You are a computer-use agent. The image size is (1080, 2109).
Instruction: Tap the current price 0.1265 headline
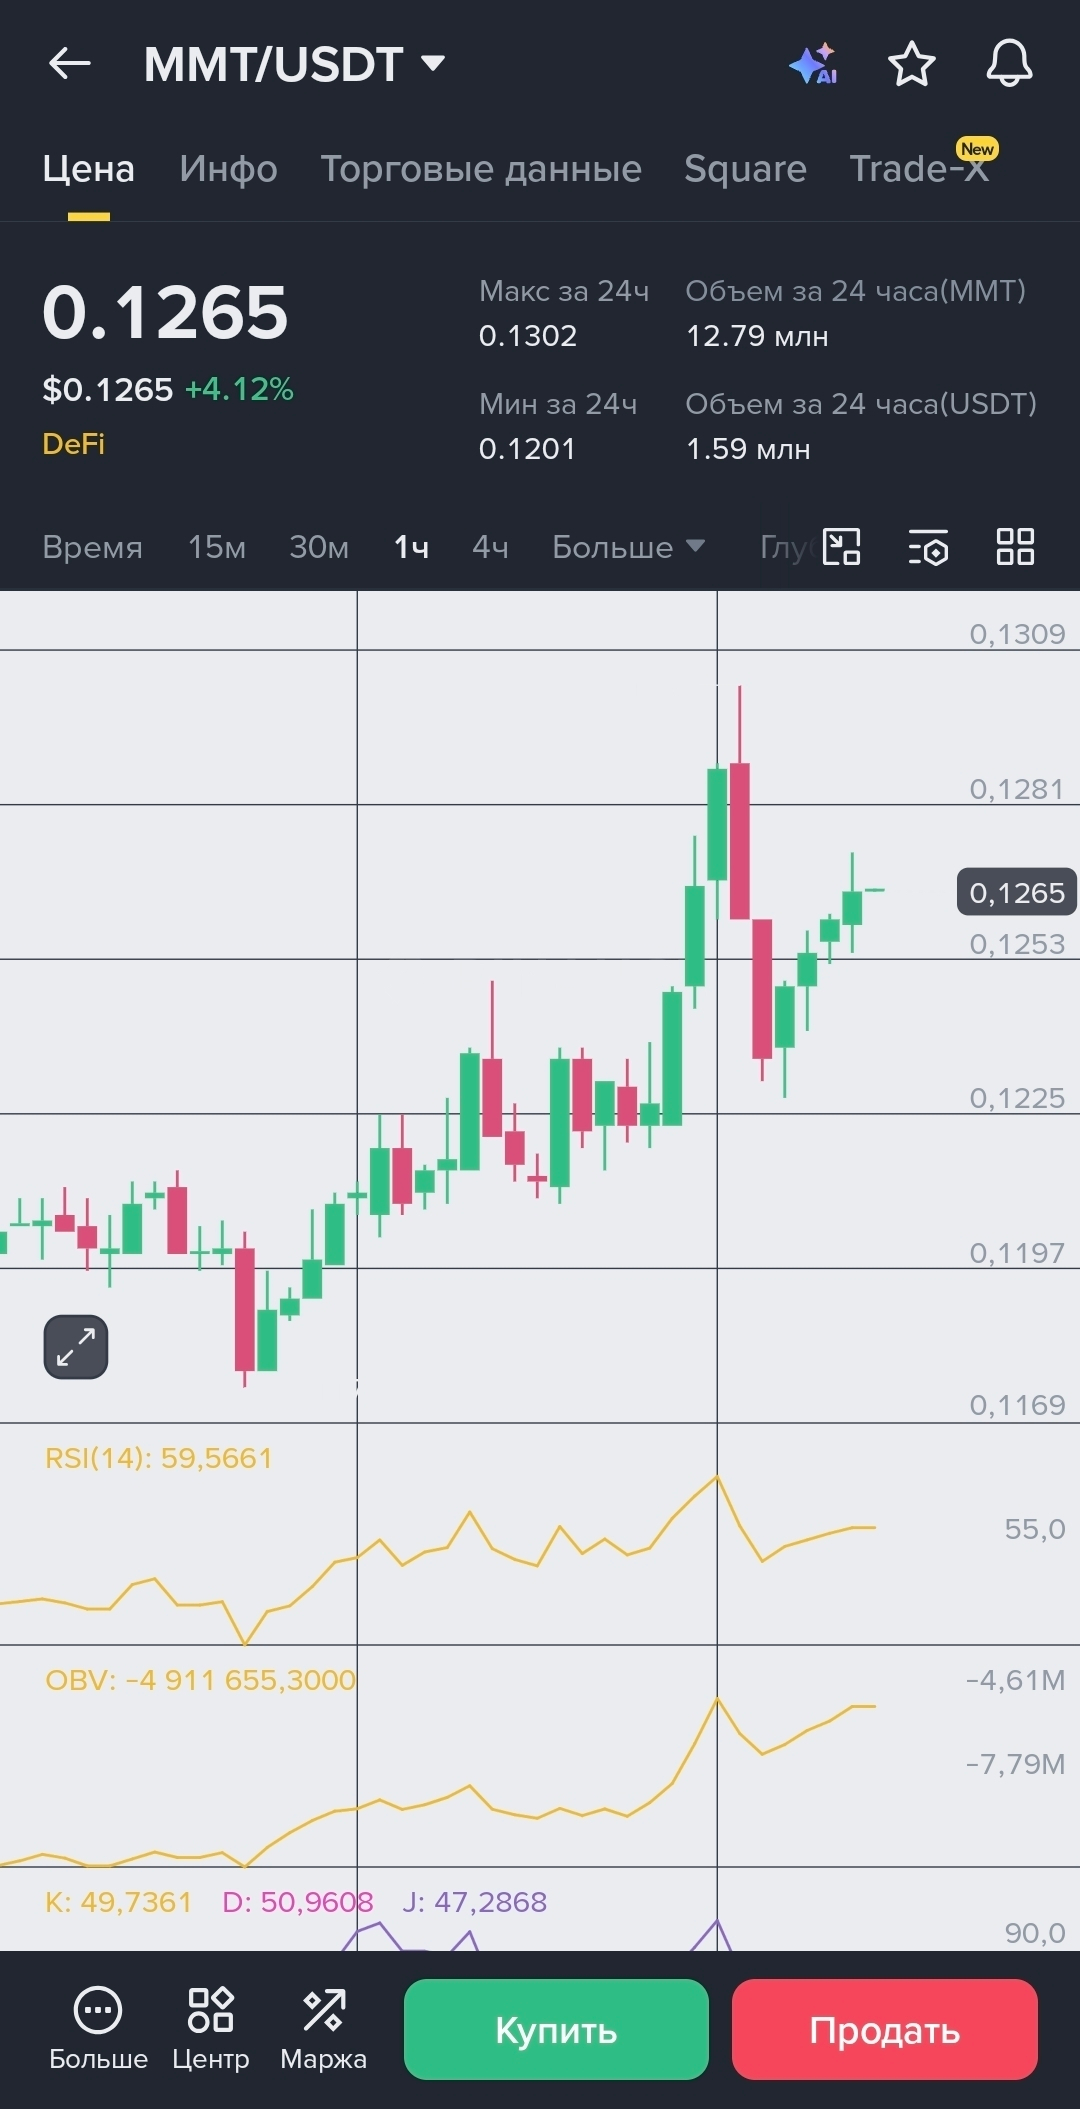tap(165, 312)
